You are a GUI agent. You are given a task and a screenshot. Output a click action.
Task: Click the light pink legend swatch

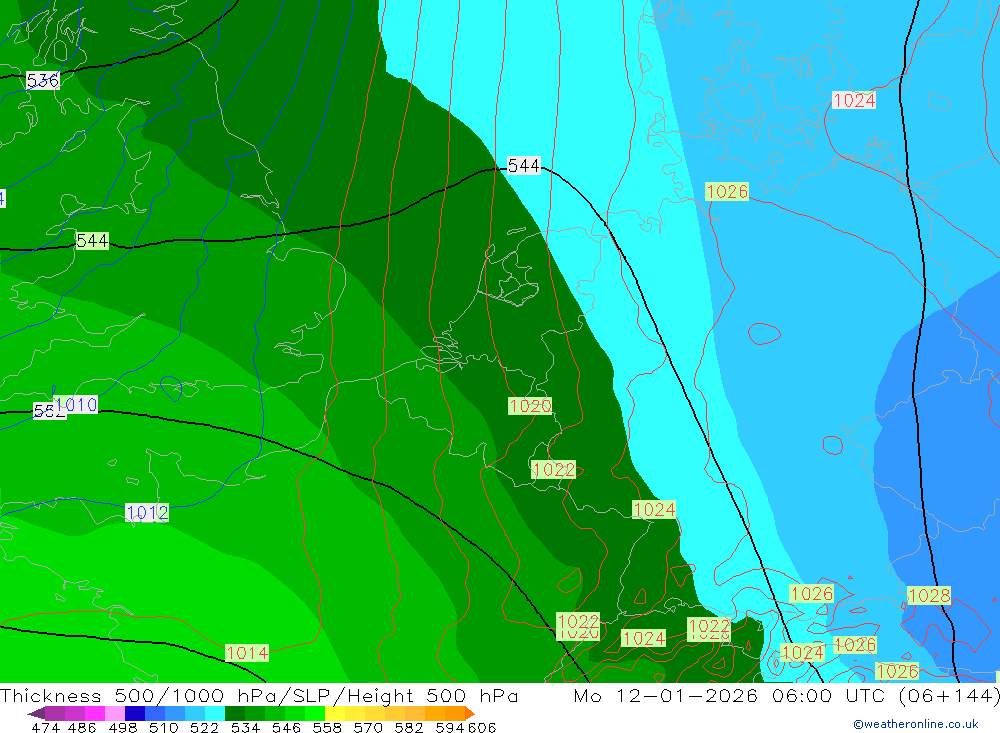[113, 713]
